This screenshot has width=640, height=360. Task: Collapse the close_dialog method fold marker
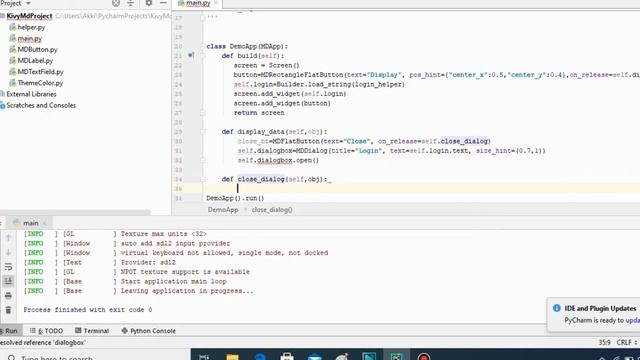[x=202, y=179]
